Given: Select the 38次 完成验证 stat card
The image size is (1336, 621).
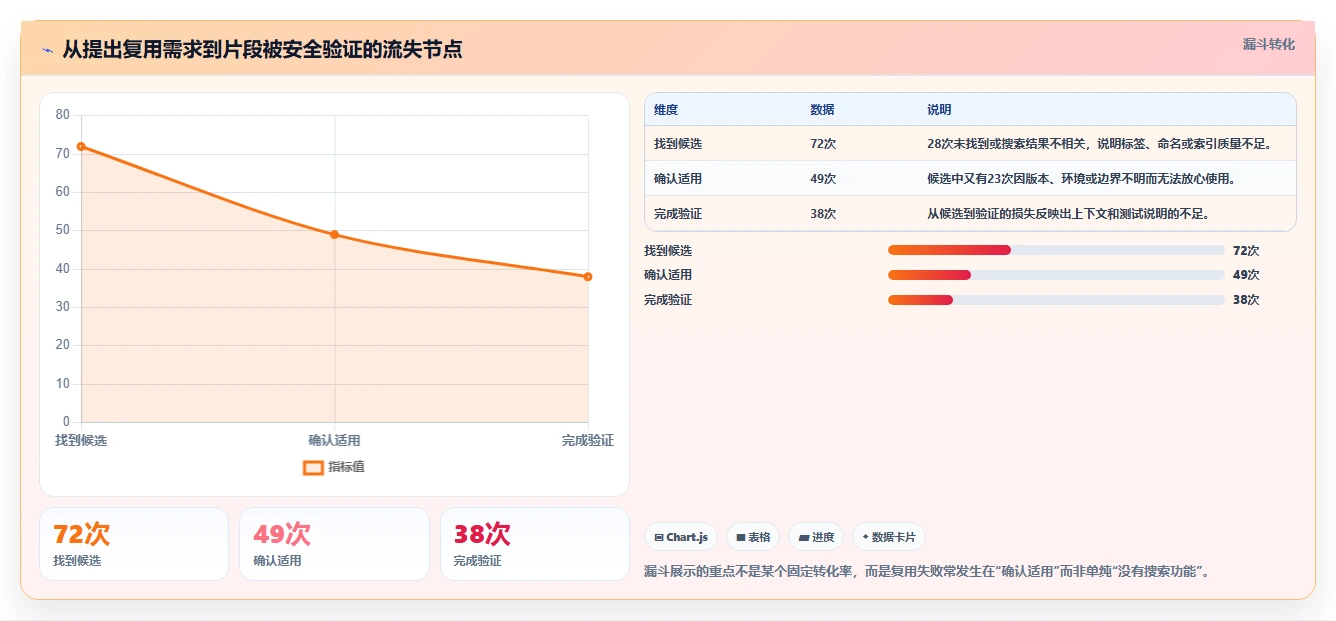Looking at the screenshot, I should click(535, 544).
